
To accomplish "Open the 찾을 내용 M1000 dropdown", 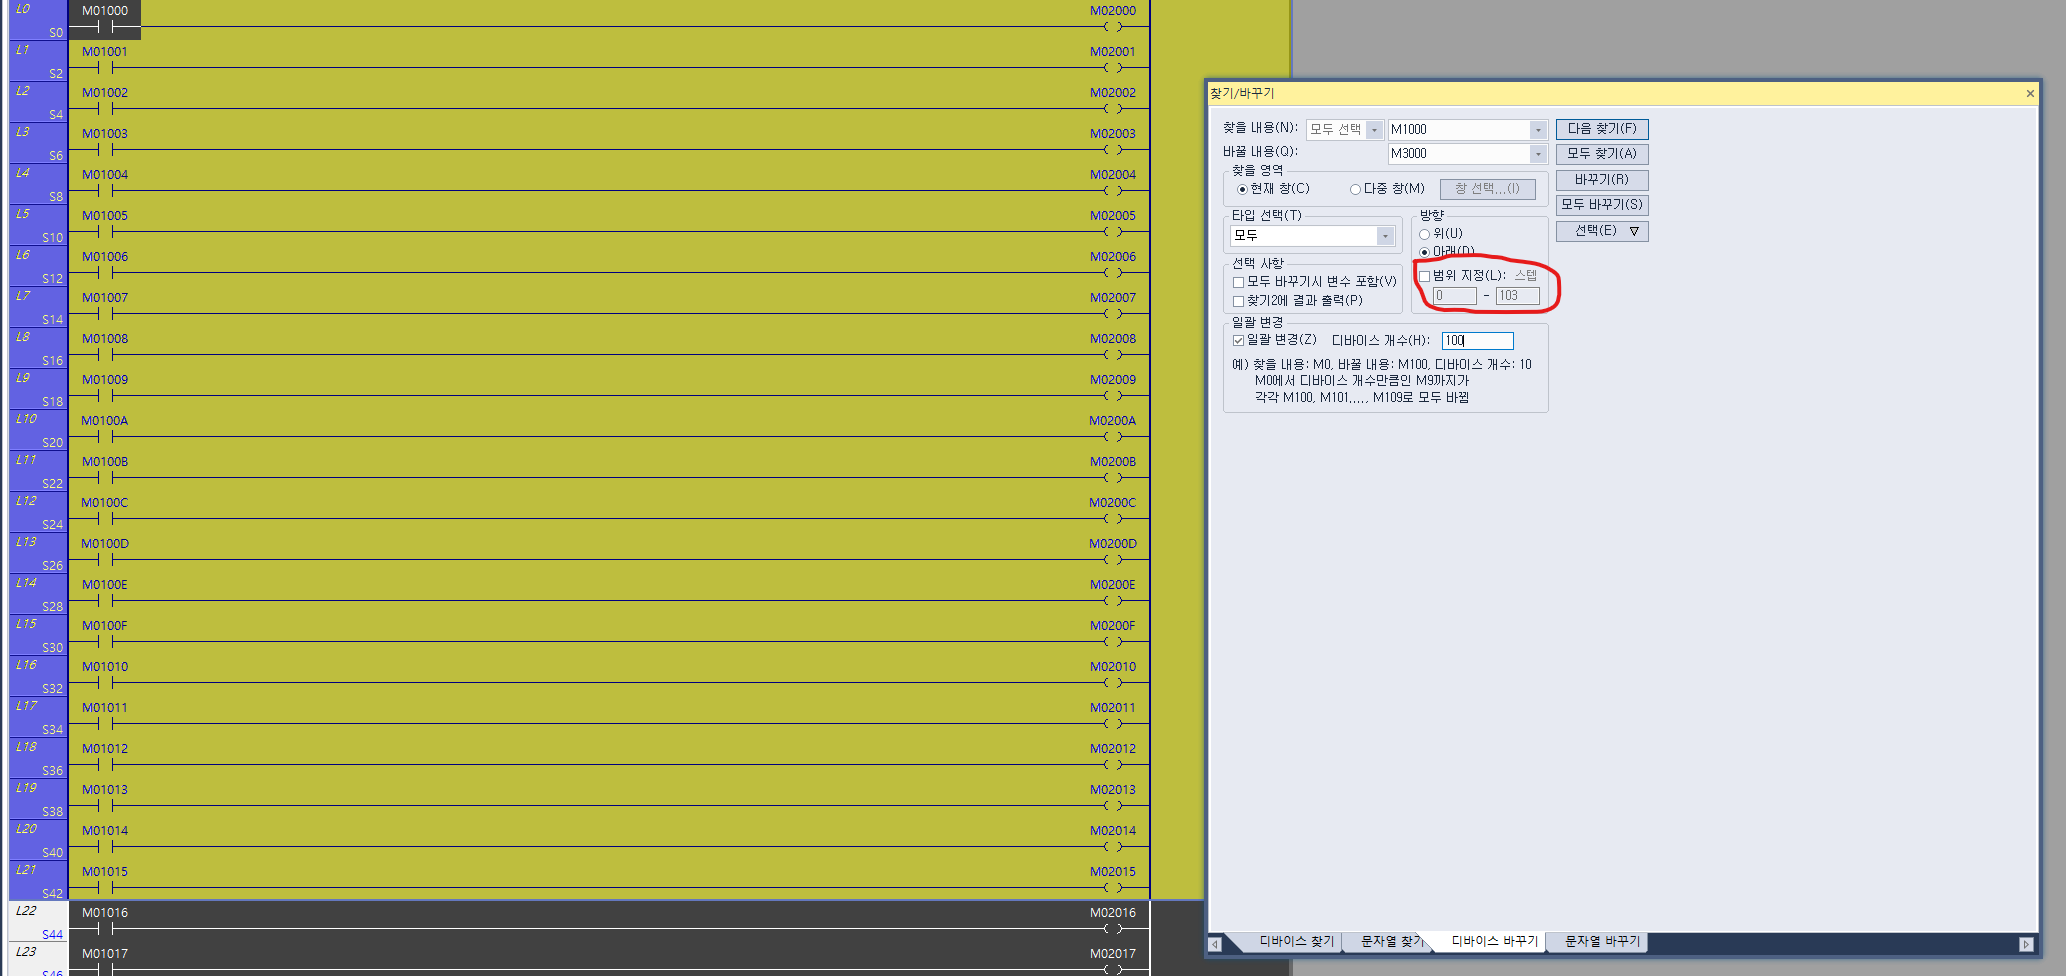I will click(1538, 128).
